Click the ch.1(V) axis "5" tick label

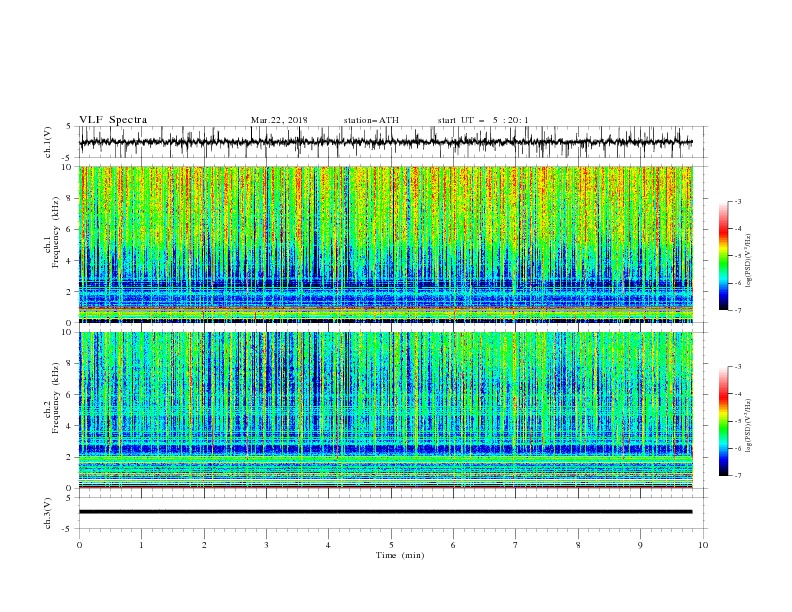69,126
